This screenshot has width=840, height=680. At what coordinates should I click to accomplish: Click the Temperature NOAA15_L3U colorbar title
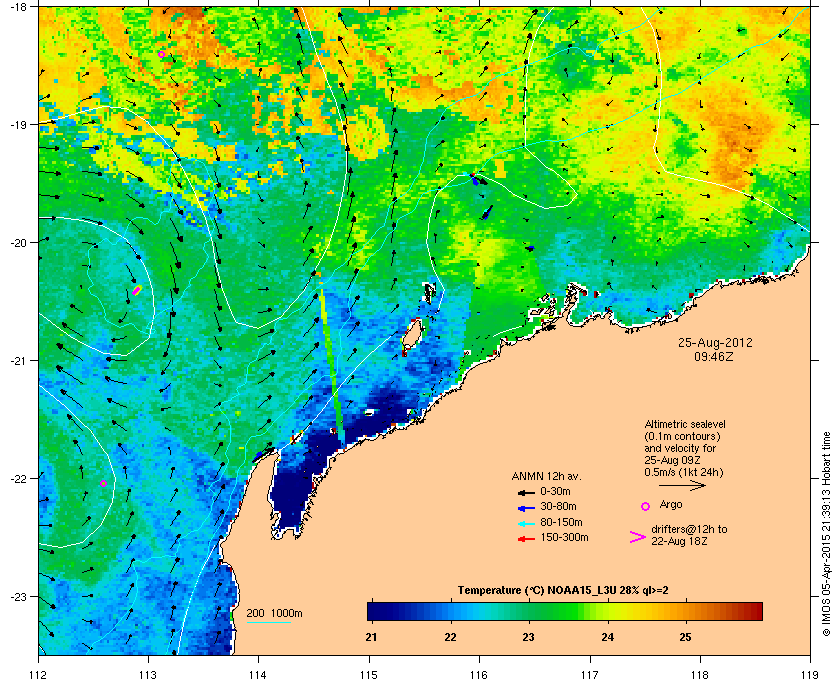[x=563, y=591]
